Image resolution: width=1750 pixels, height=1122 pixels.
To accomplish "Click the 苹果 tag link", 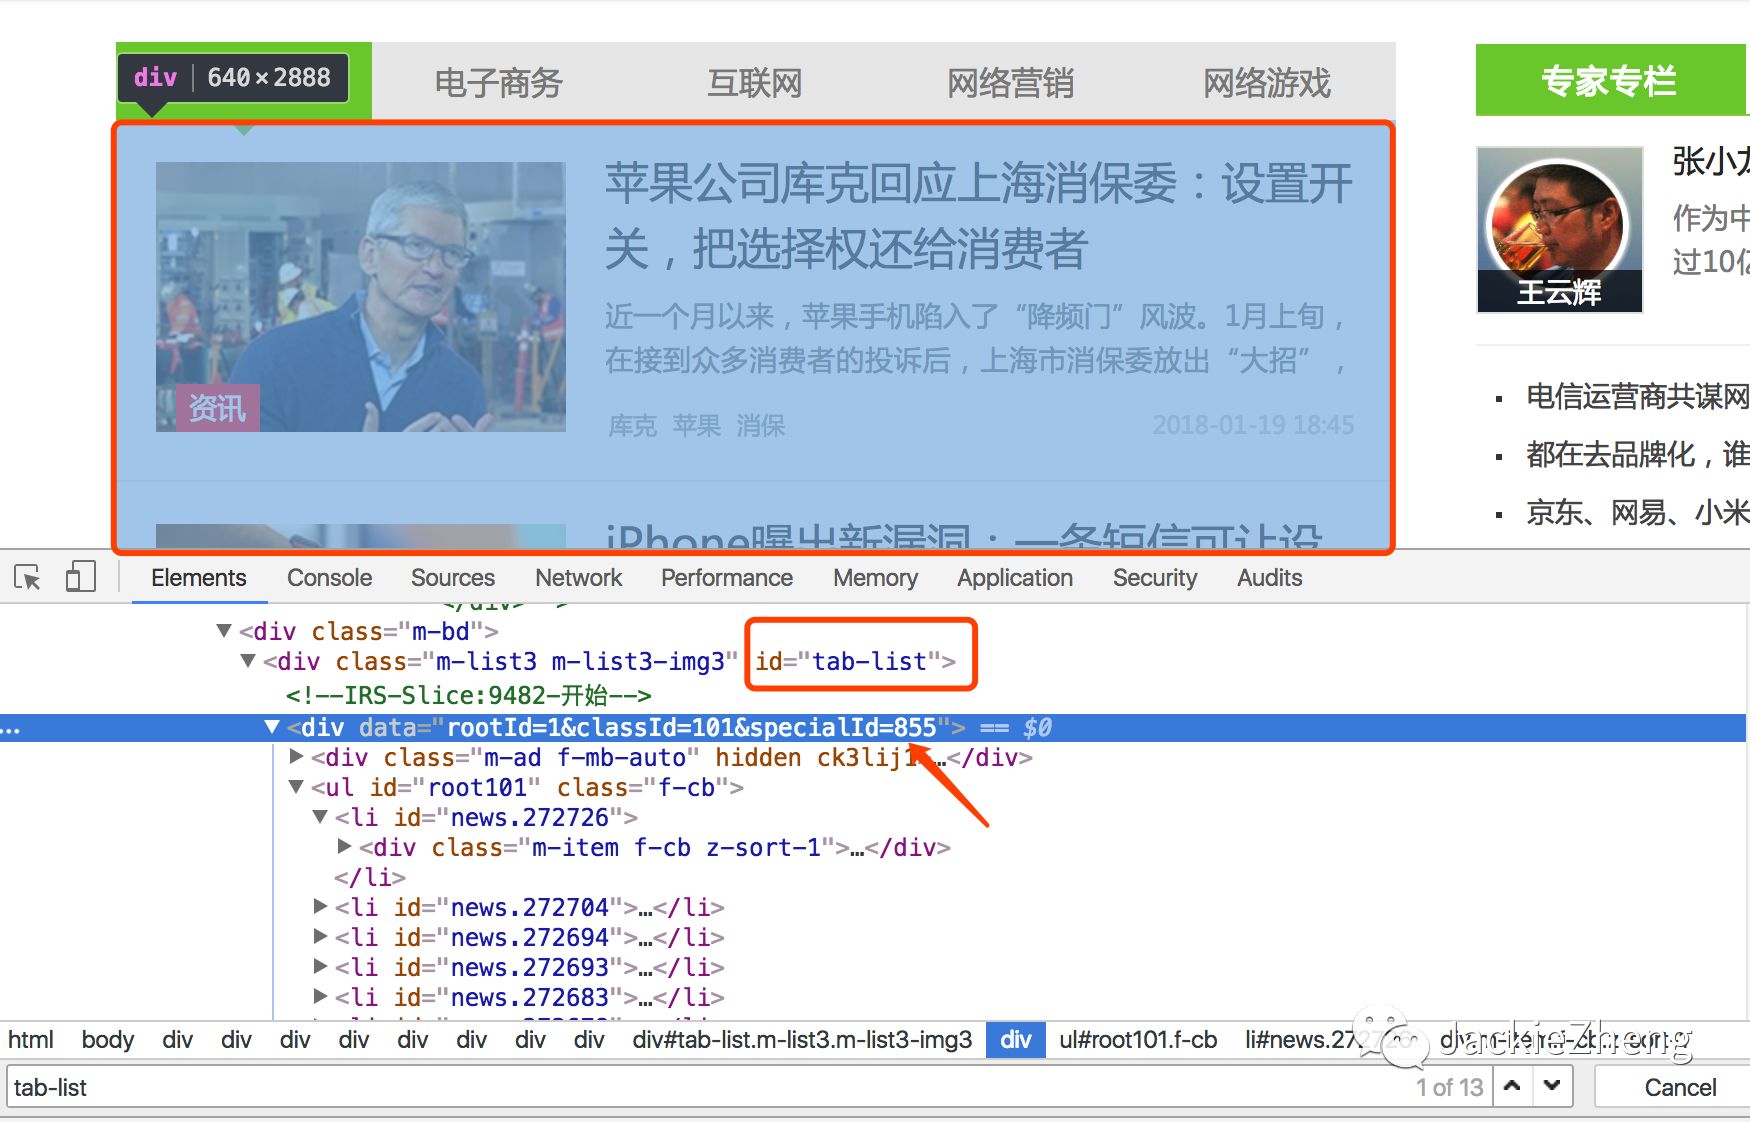I will pyautogui.click(x=696, y=426).
